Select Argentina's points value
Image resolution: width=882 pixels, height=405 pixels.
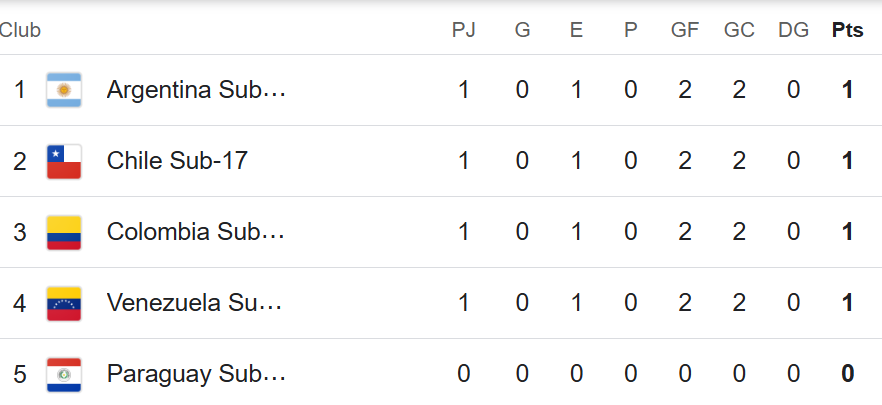point(847,90)
